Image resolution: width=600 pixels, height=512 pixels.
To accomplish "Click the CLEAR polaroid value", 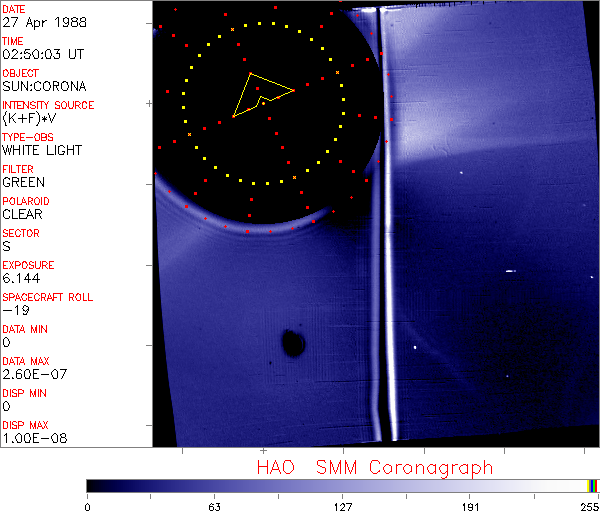I will point(24,214).
